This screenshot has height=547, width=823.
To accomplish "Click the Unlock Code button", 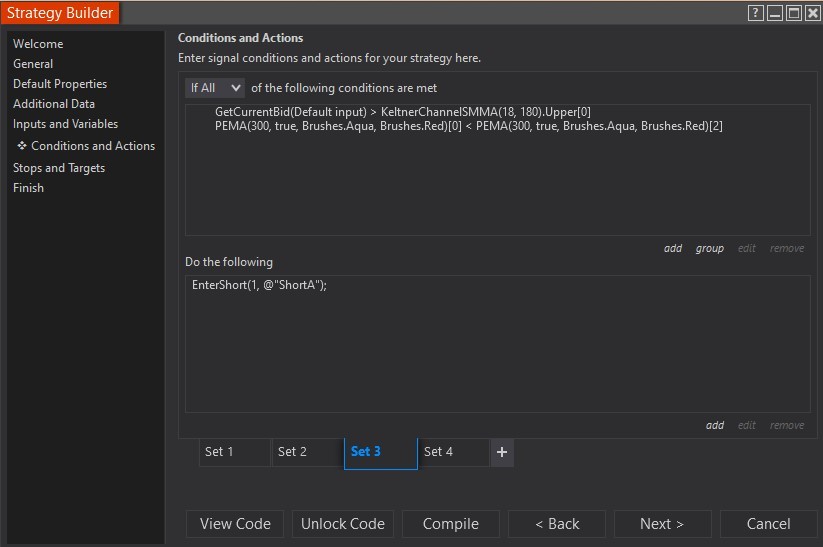I will (x=343, y=524).
